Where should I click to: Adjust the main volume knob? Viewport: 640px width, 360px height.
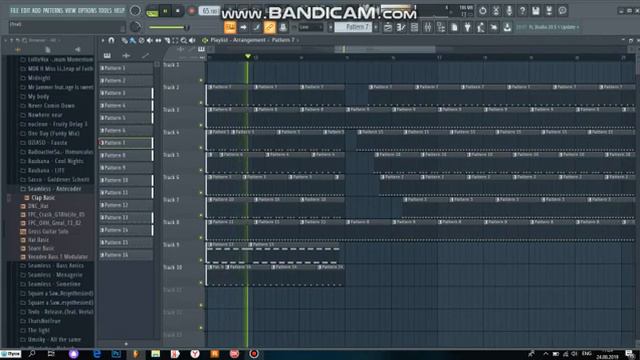click(135, 11)
